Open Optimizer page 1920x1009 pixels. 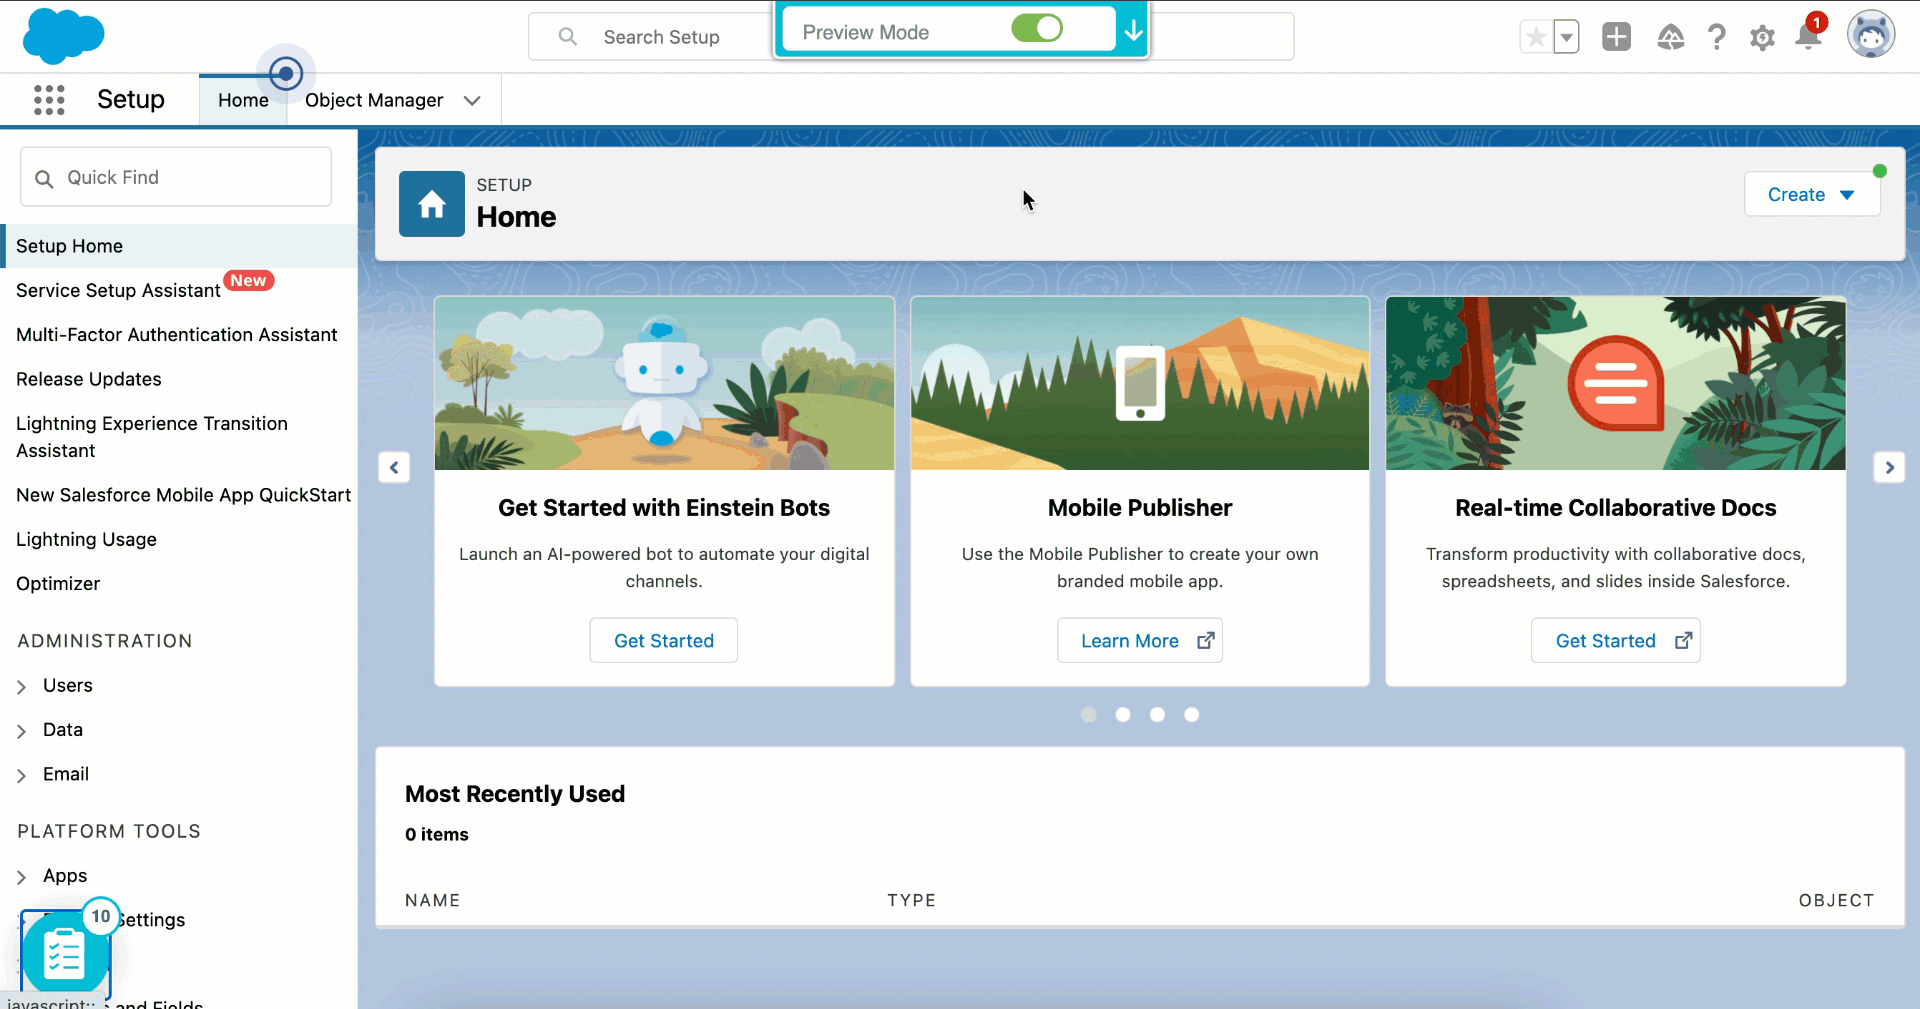[58, 583]
